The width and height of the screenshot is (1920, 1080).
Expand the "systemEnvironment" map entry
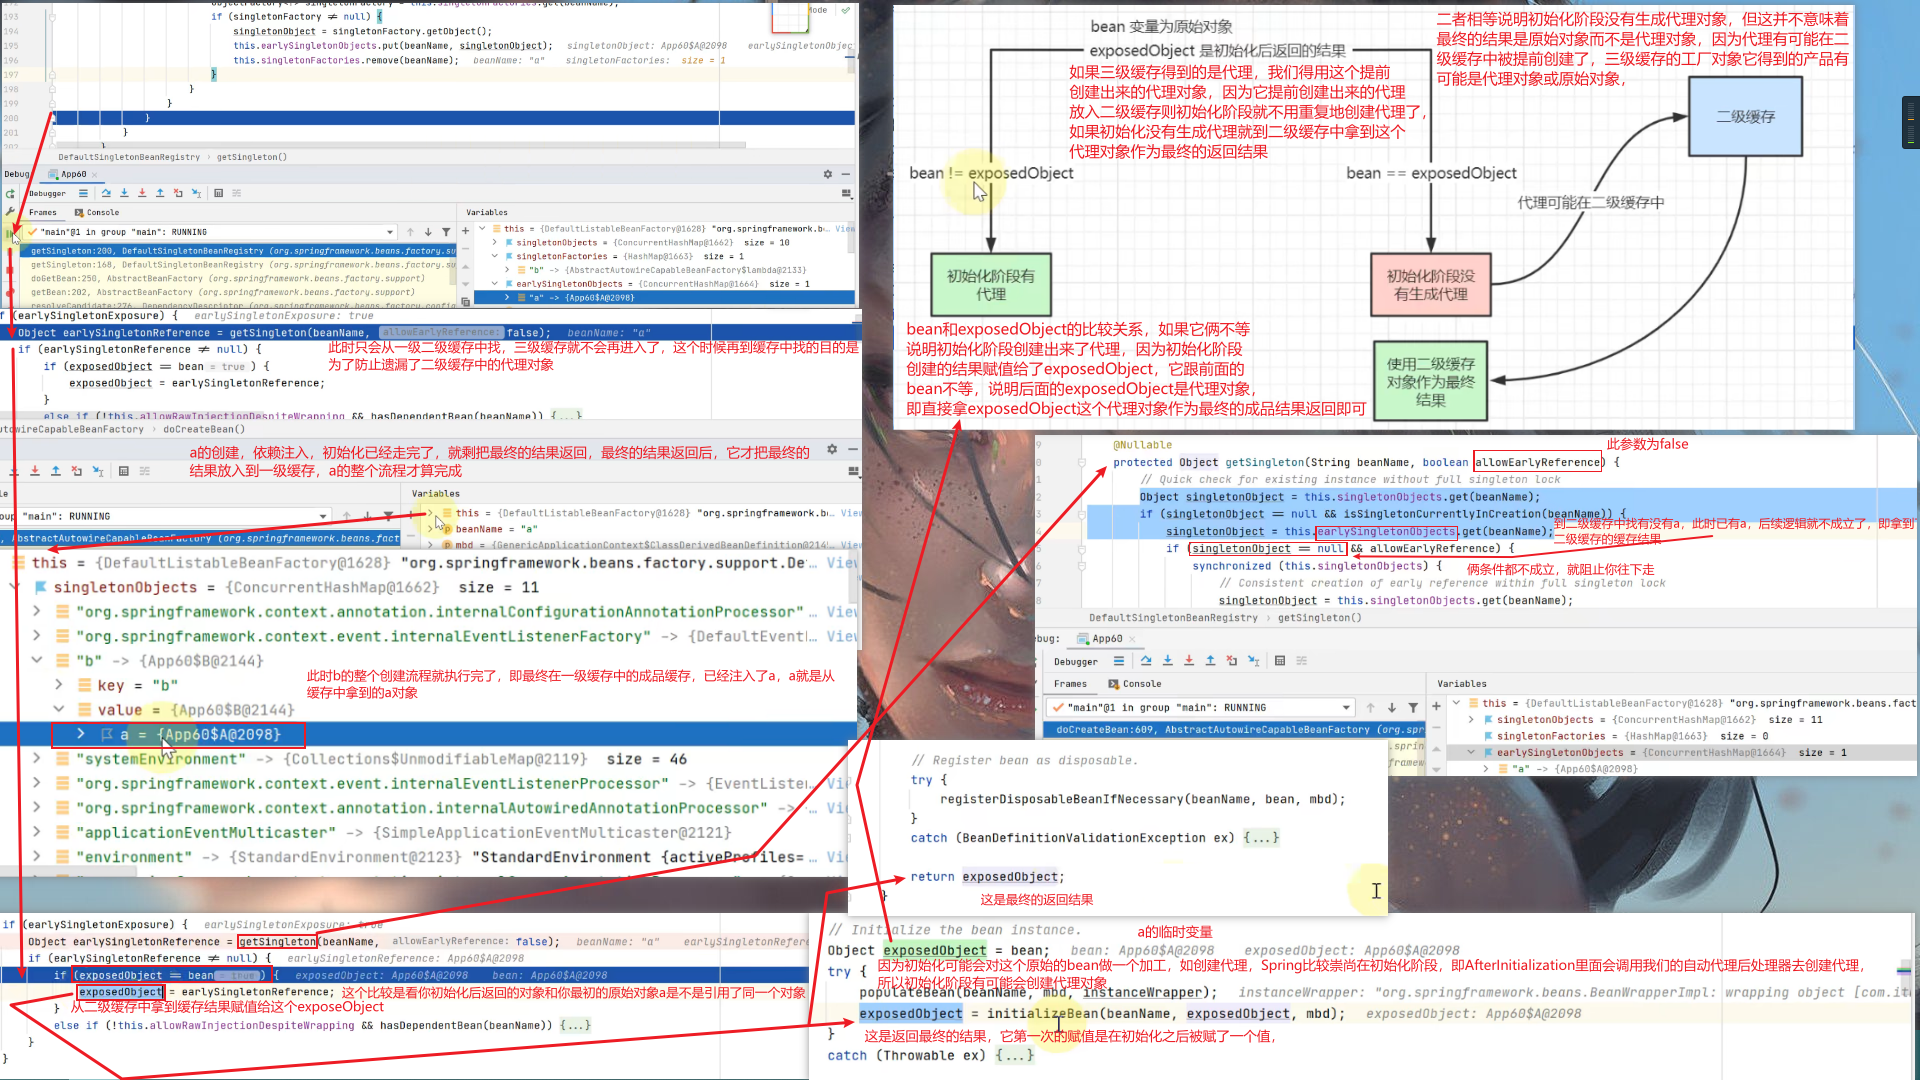[x=37, y=759]
